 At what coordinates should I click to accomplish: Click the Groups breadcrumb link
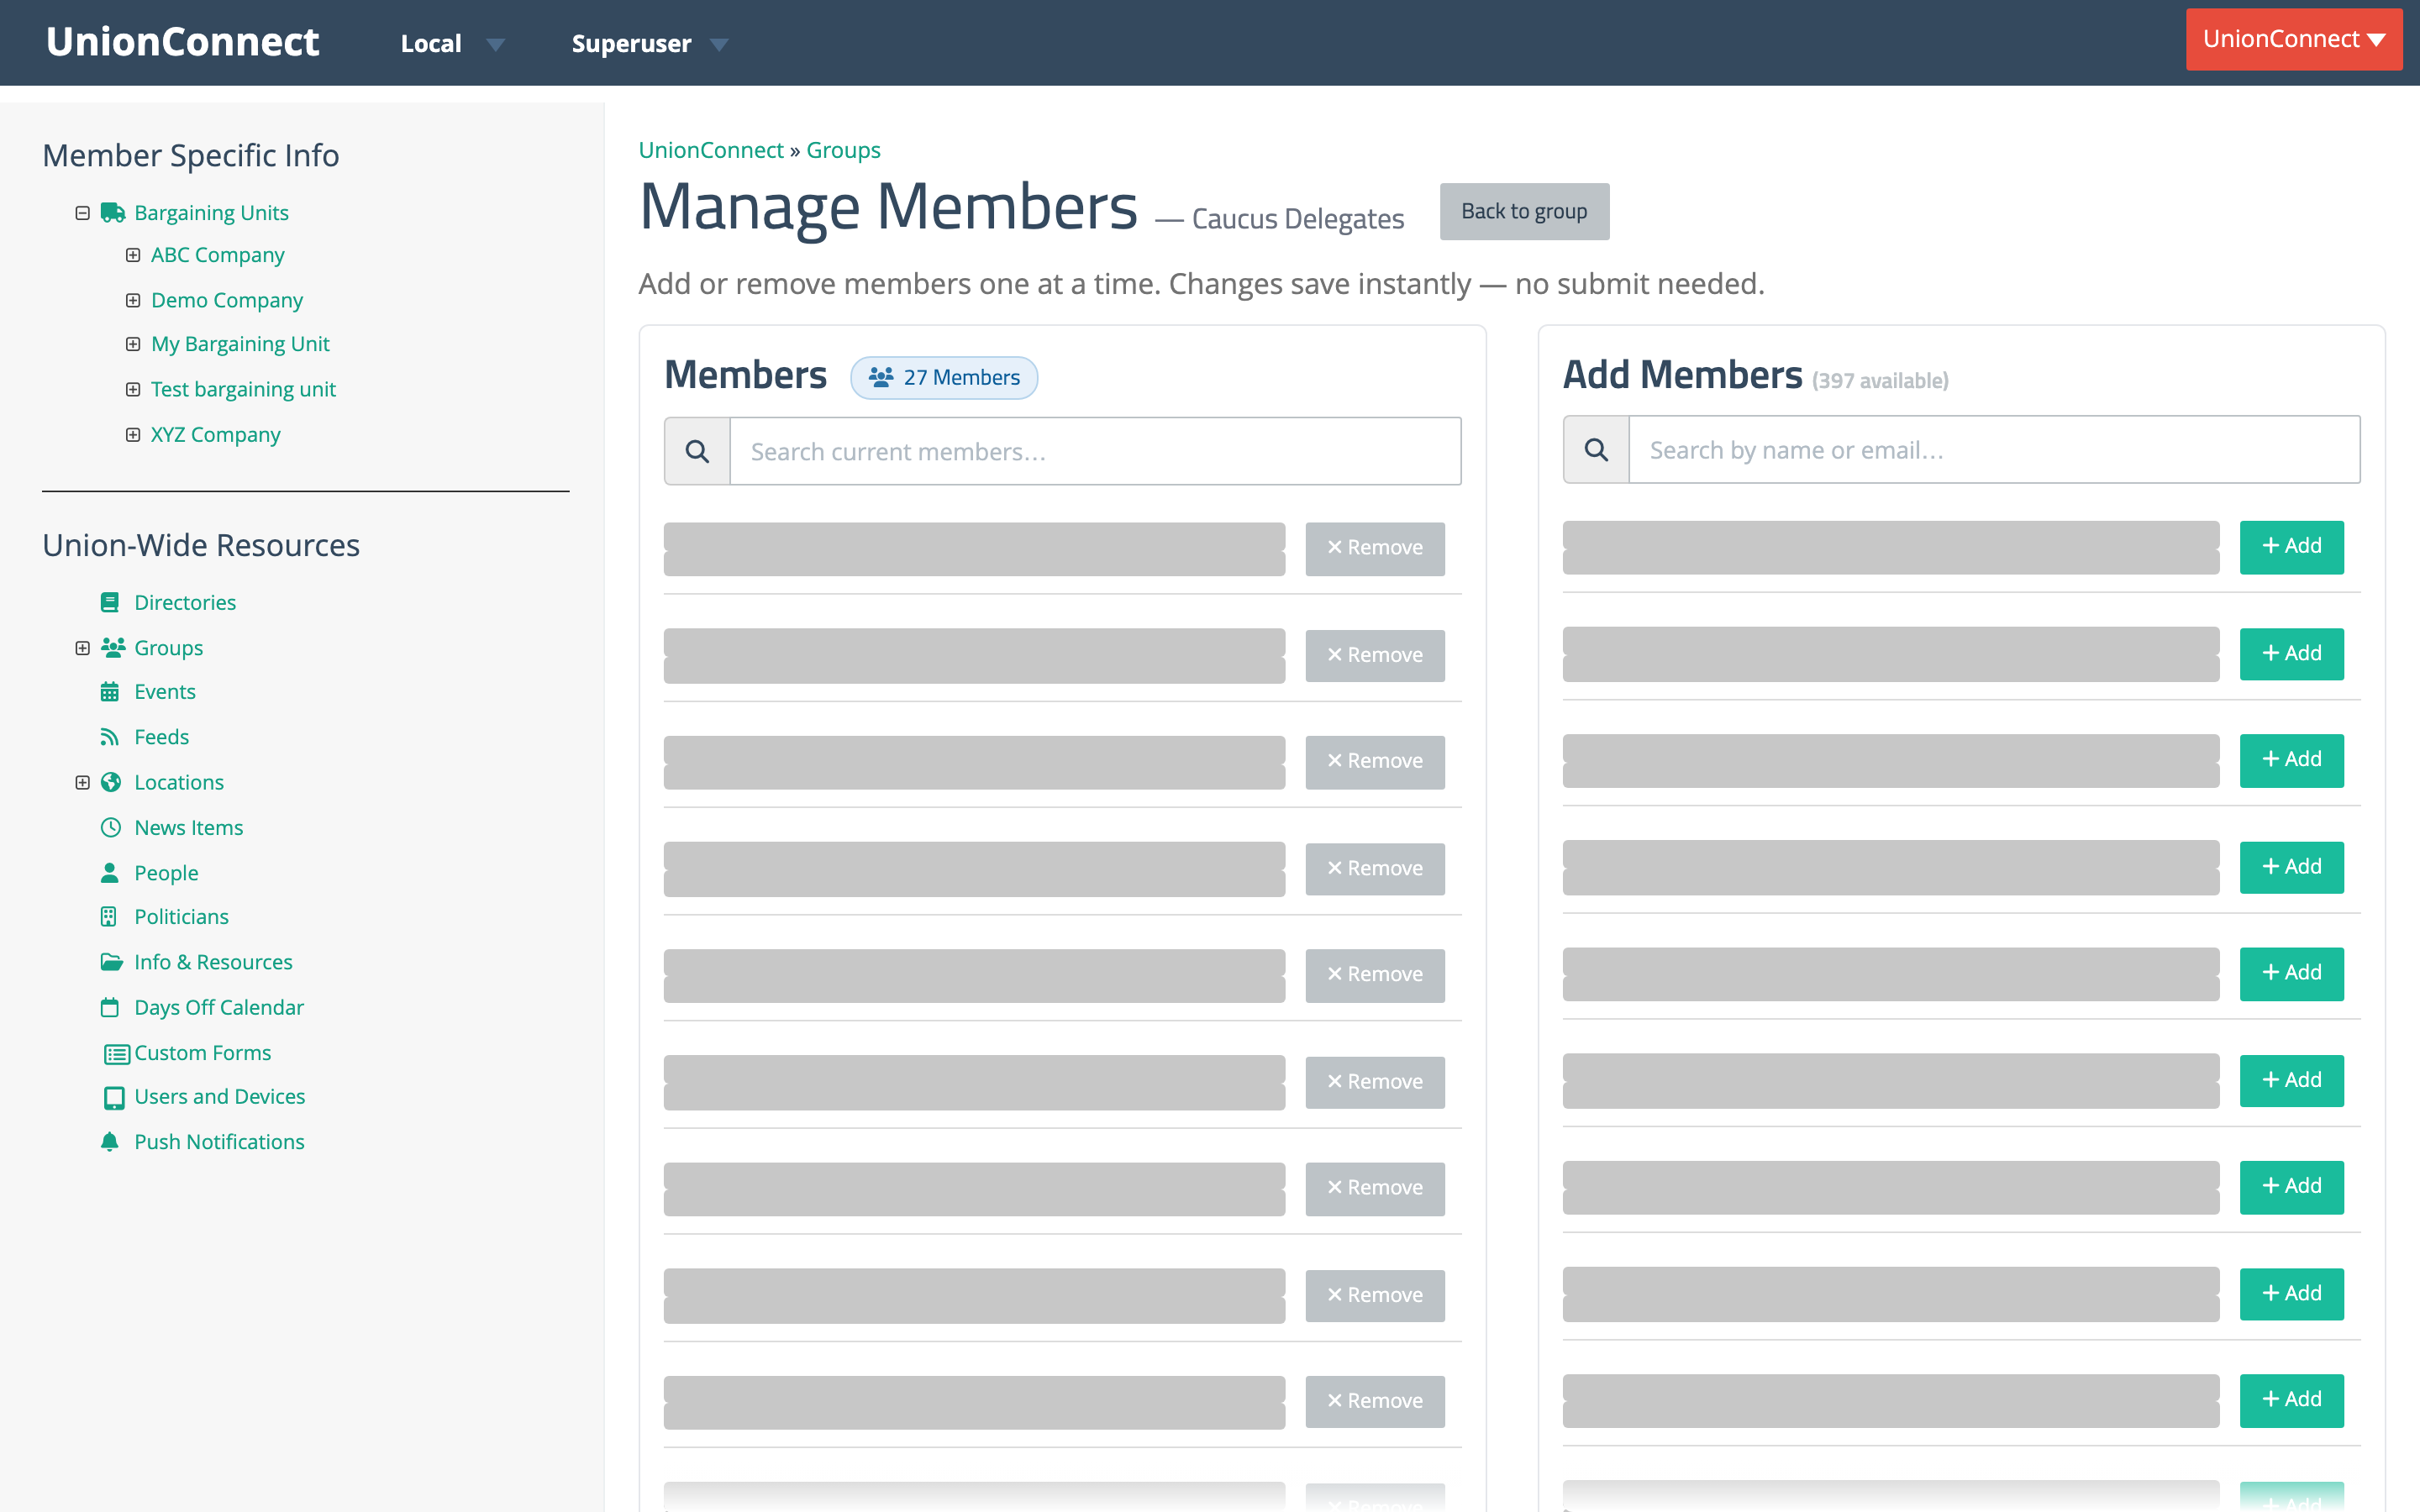click(x=843, y=150)
